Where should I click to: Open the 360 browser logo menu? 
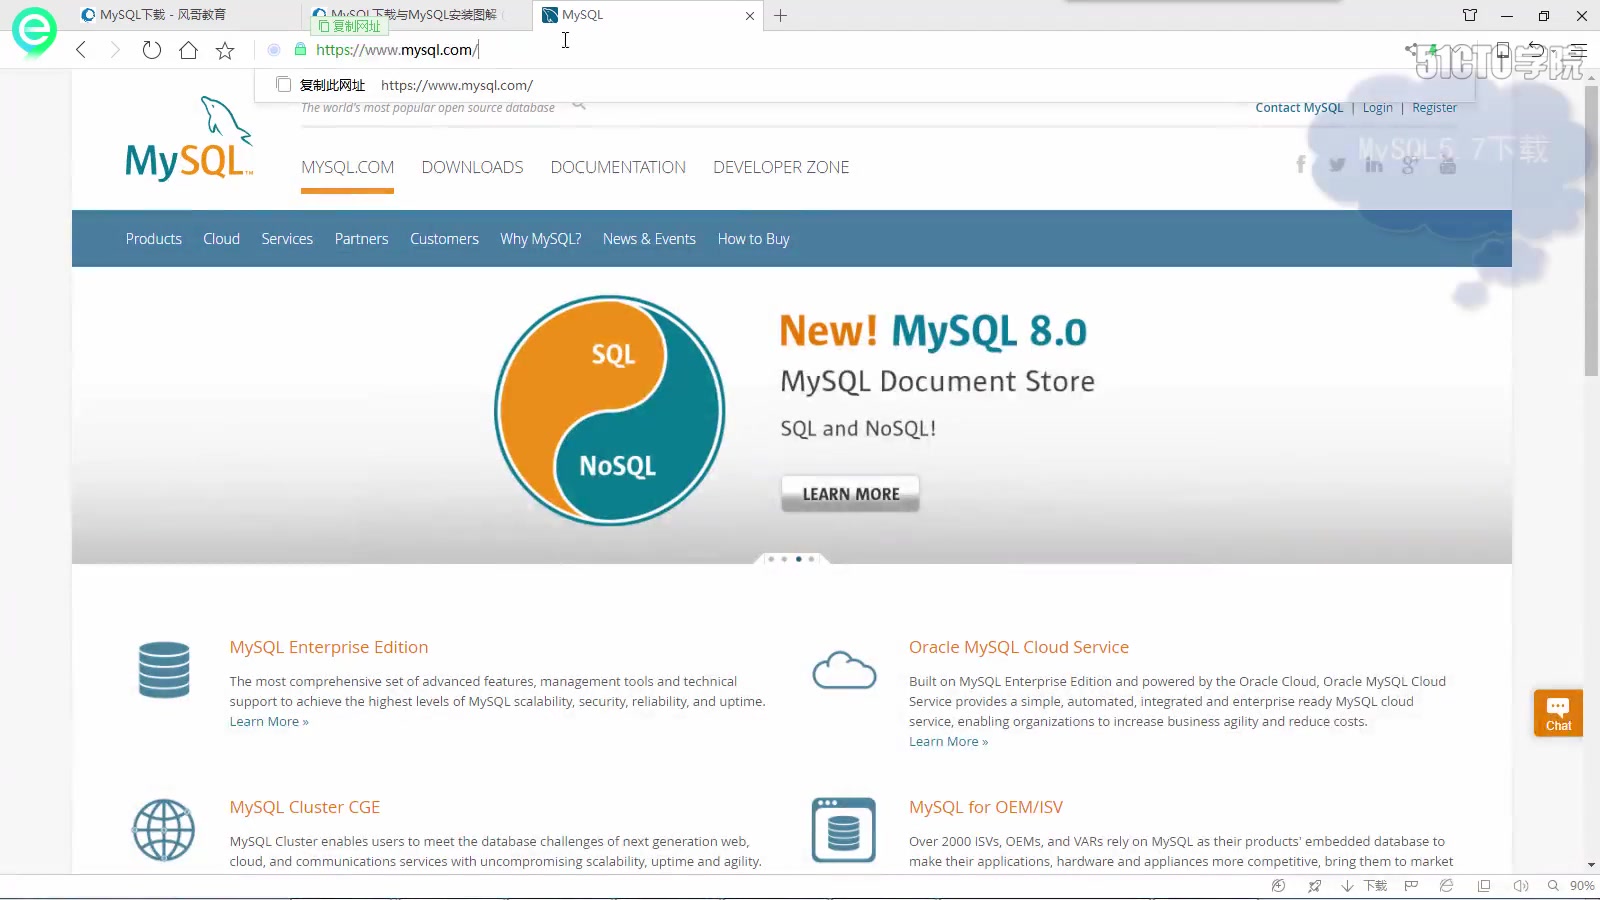[34, 31]
